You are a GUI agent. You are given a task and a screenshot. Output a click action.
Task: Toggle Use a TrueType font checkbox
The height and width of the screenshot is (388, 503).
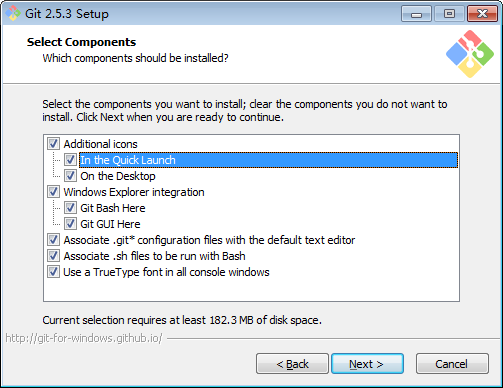(x=53, y=272)
